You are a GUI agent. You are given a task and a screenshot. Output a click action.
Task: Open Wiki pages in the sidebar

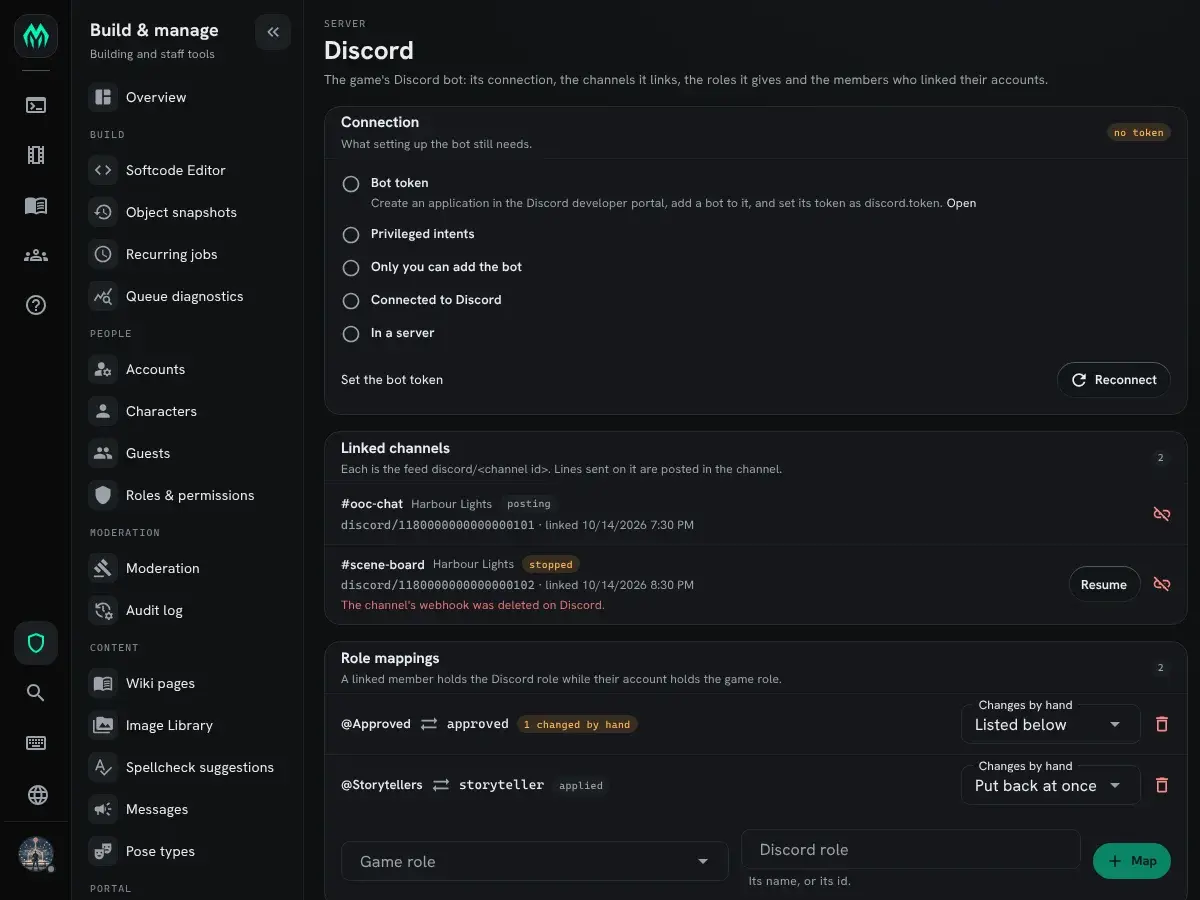(187, 683)
